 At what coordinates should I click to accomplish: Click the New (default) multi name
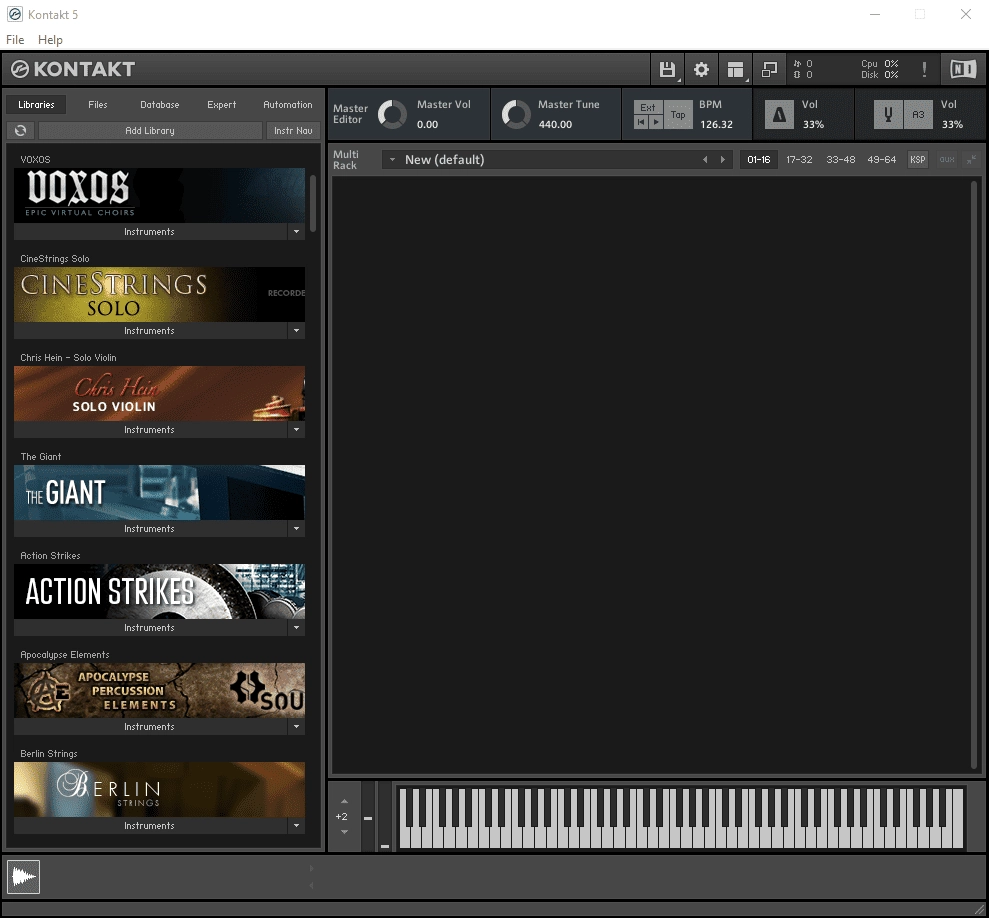[x=445, y=160]
